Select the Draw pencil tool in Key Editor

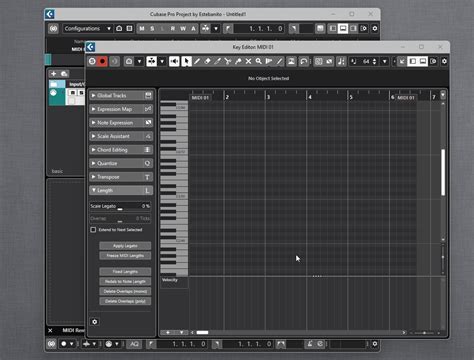[197, 61]
